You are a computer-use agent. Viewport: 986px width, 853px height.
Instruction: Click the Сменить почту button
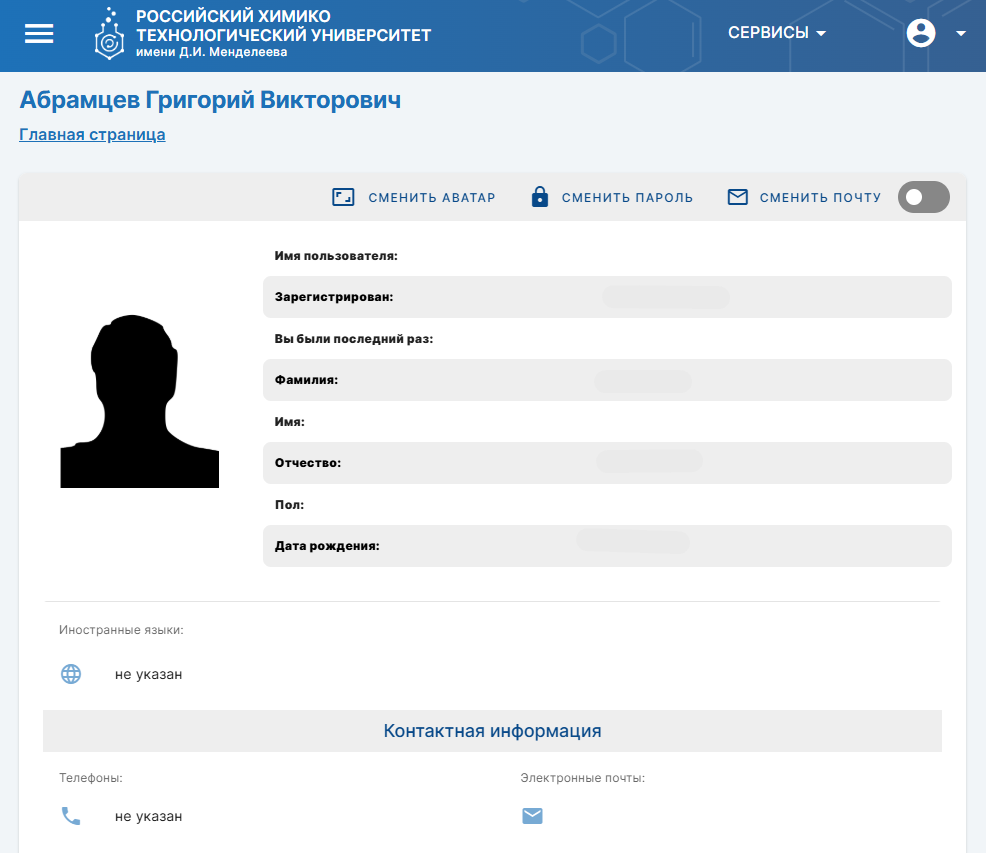pos(820,197)
